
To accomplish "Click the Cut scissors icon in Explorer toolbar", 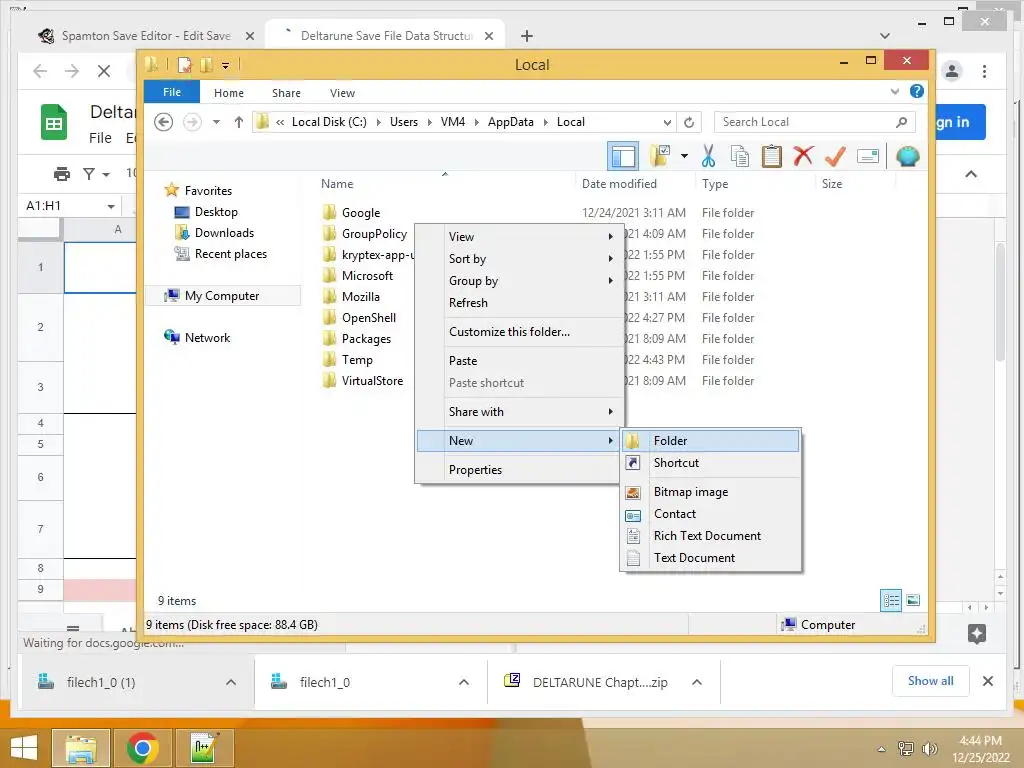I will click(708, 157).
